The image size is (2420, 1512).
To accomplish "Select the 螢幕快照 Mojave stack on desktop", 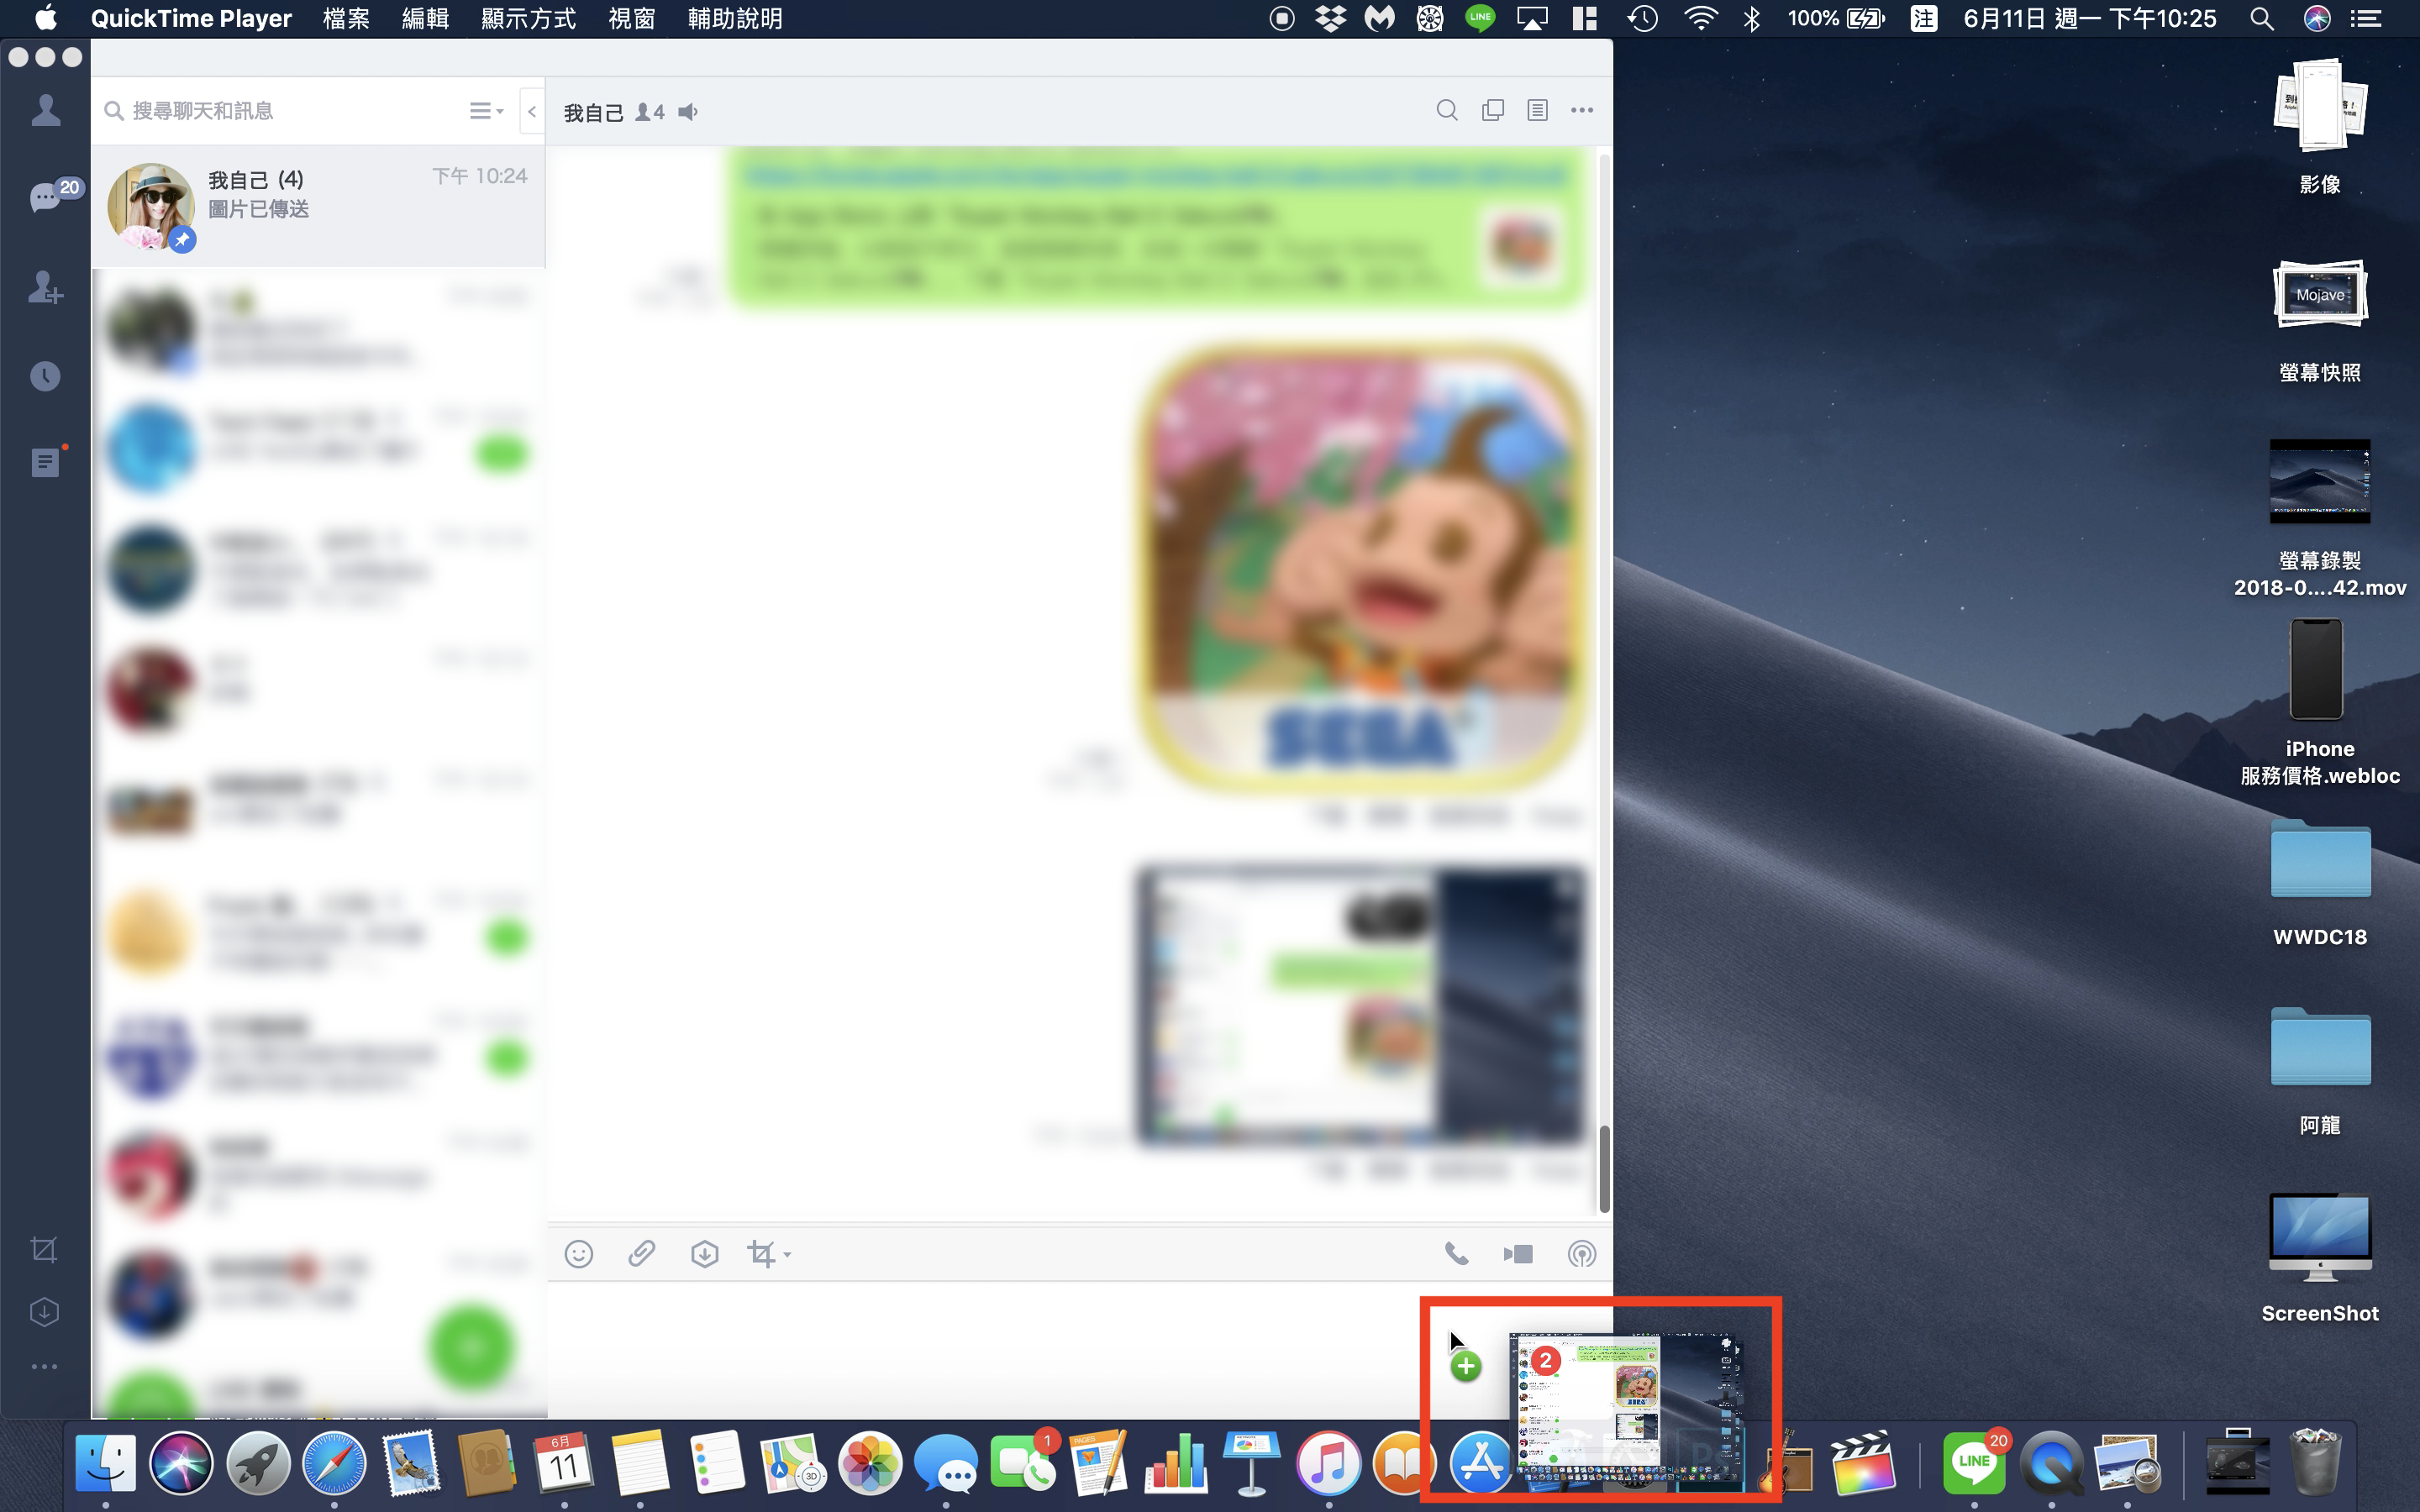I will click(x=2320, y=322).
